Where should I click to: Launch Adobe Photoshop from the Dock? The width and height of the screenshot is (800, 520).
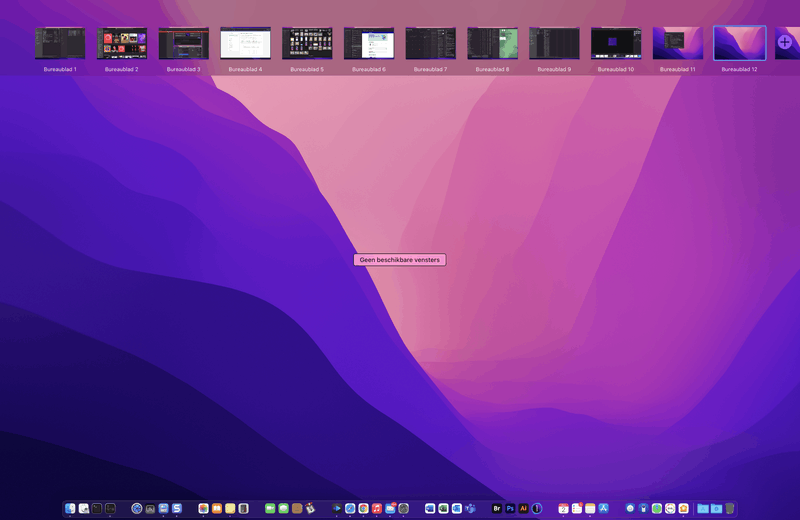(510, 509)
